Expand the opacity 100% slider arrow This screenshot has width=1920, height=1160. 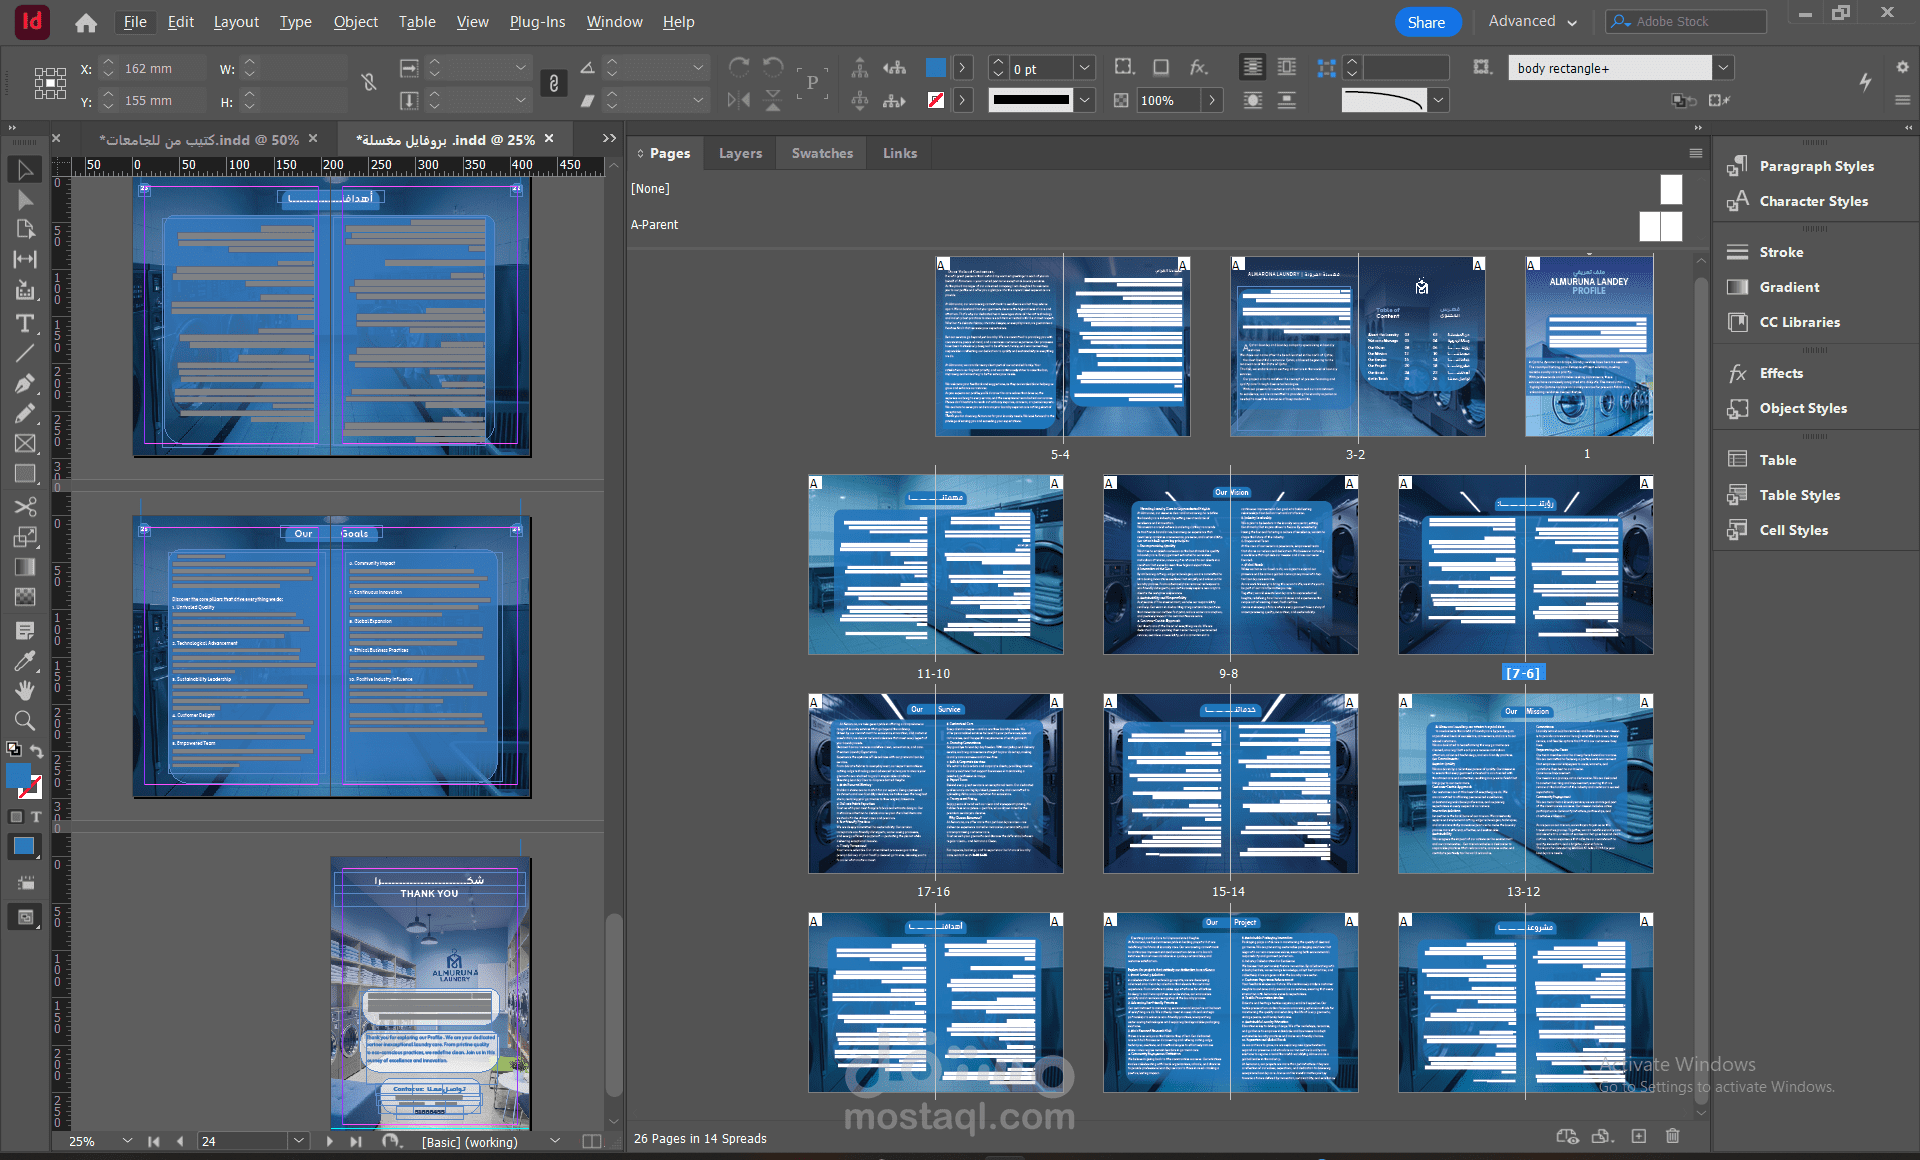1212,100
